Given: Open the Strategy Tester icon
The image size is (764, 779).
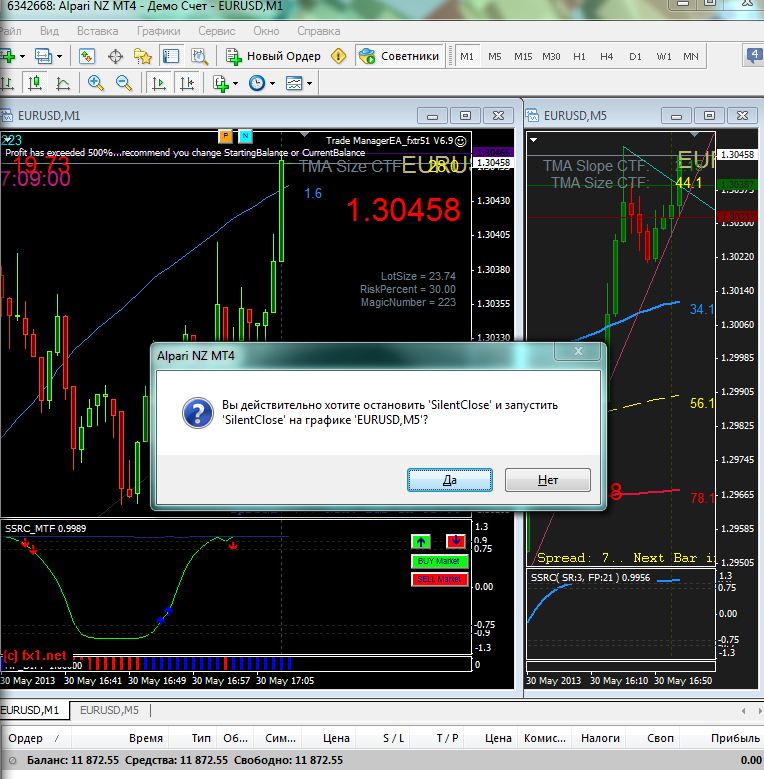Looking at the screenshot, I should tap(199, 56).
